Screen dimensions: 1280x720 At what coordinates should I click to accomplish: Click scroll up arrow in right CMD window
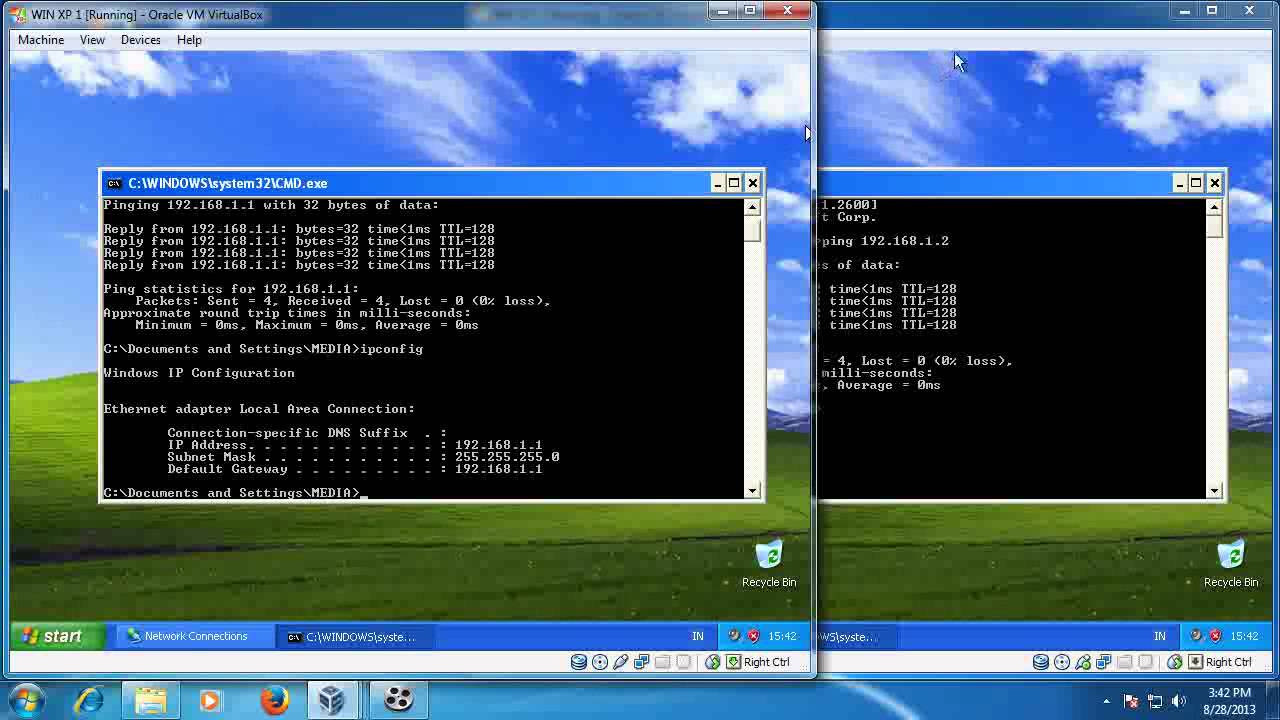[x=1214, y=207]
